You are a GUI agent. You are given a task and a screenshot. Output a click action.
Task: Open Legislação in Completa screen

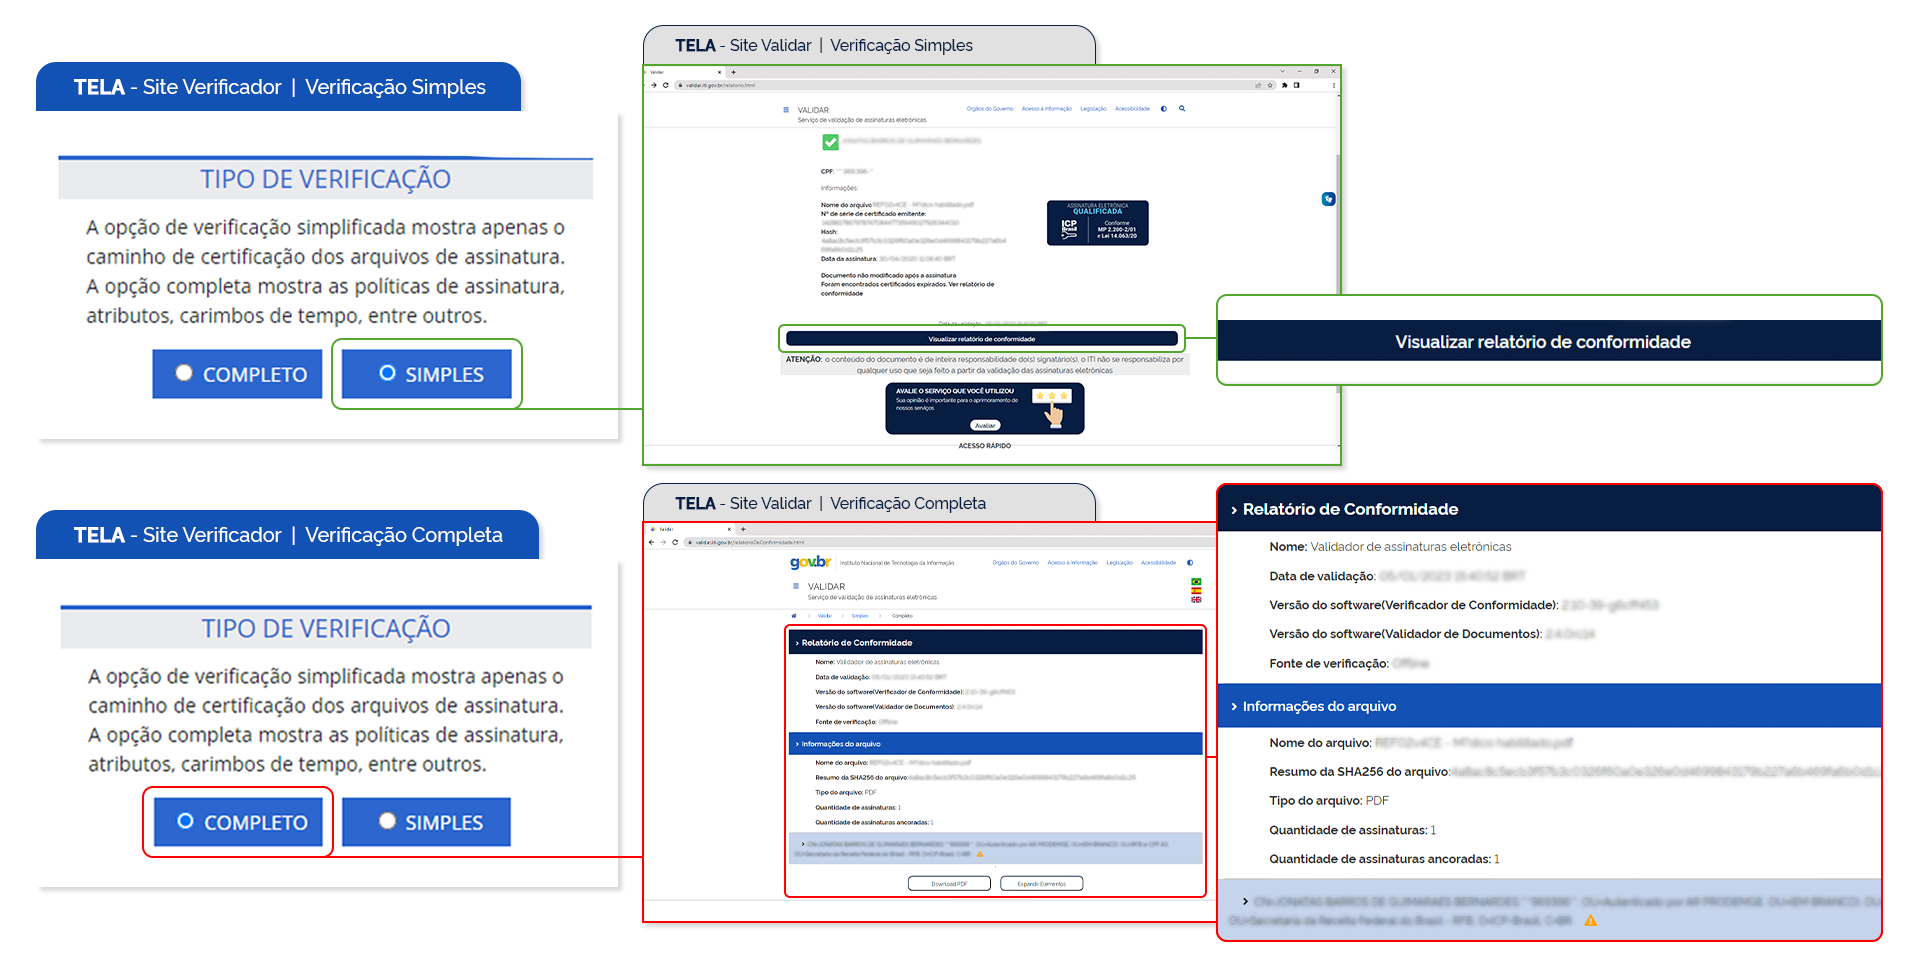1120,563
